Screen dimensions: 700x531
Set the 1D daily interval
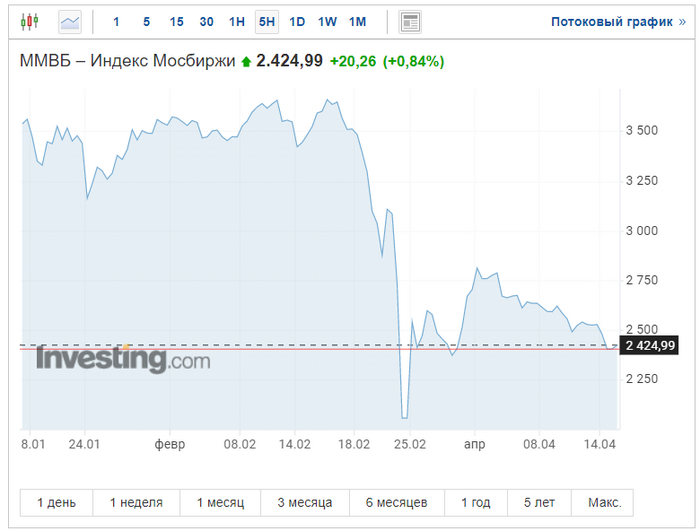297,21
